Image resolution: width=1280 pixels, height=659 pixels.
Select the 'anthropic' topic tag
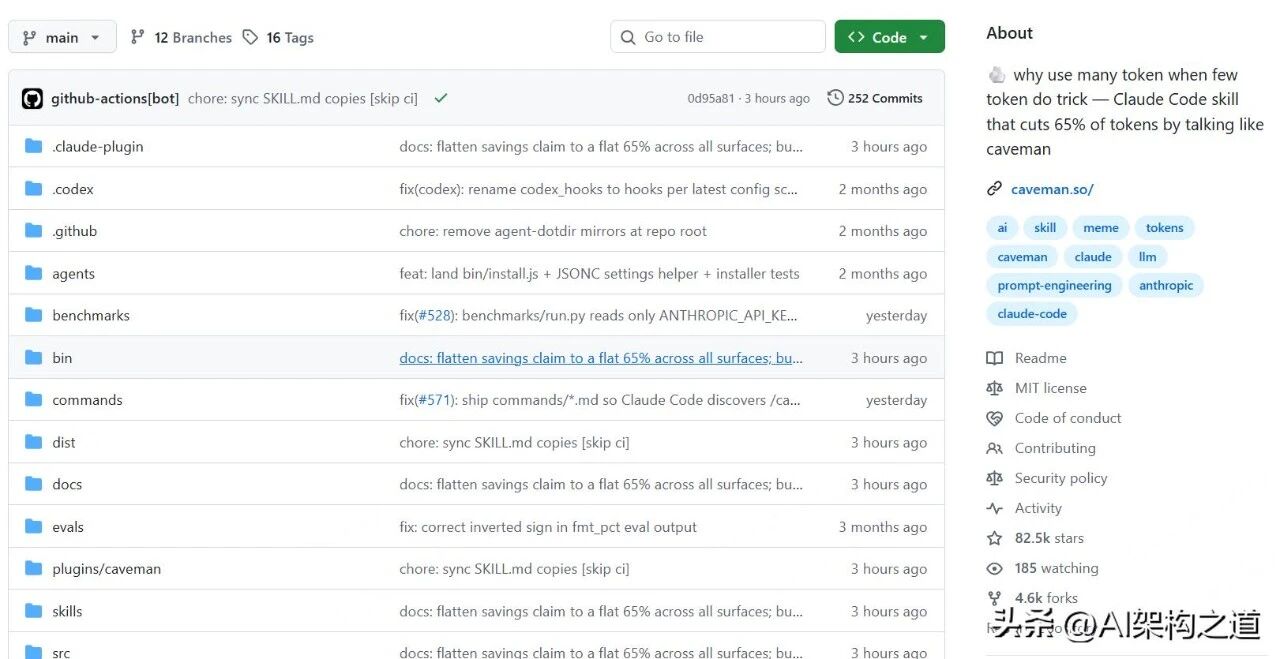[1166, 285]
